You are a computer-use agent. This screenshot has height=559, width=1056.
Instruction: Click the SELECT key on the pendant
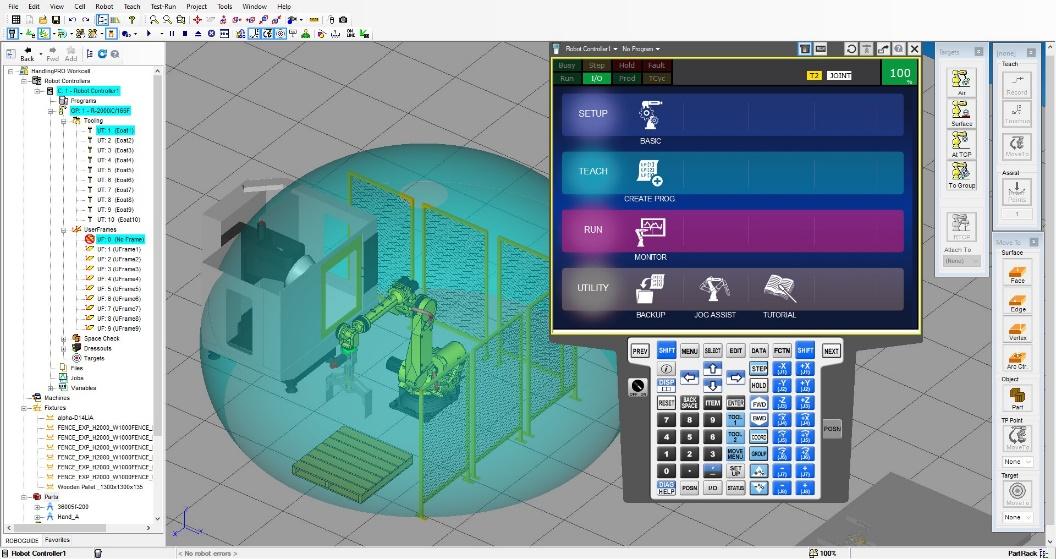point(713,351)
